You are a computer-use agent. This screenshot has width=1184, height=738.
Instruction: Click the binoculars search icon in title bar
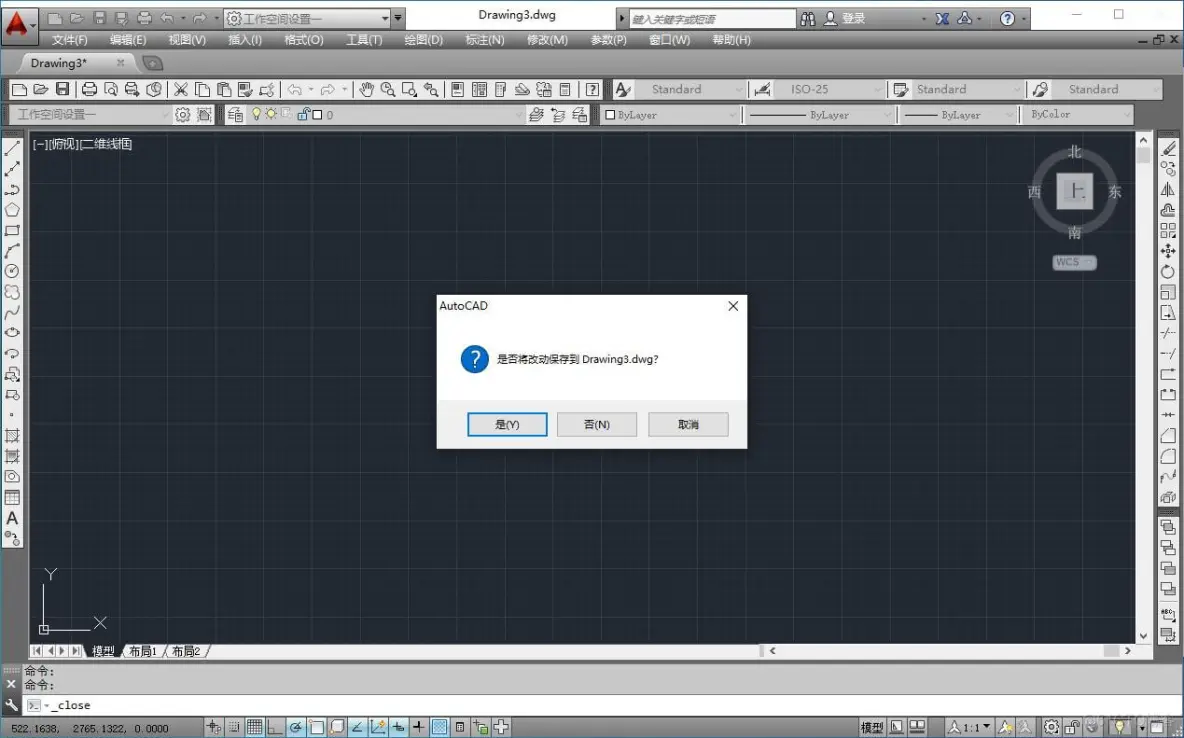(808, 19)
